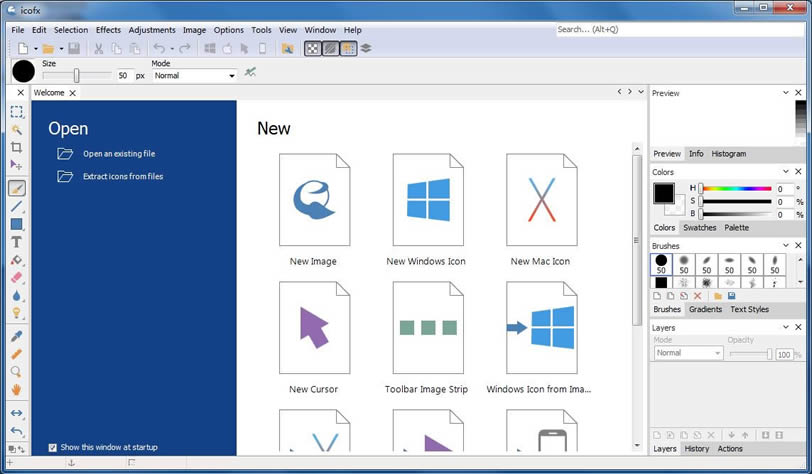Select the eyedropper color picker tool

click(17, 336)
